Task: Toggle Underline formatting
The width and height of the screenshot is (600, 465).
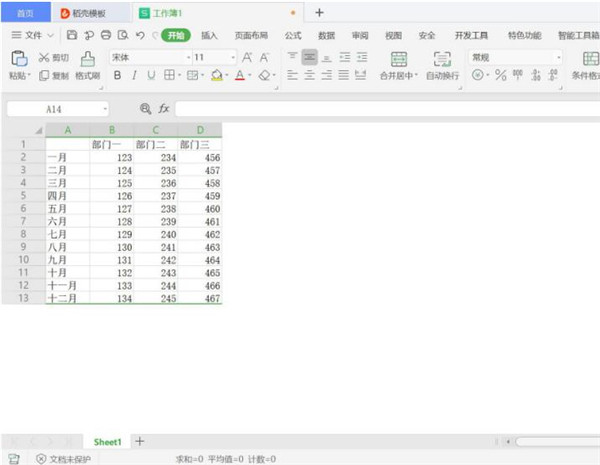Action: click(151, 75)
